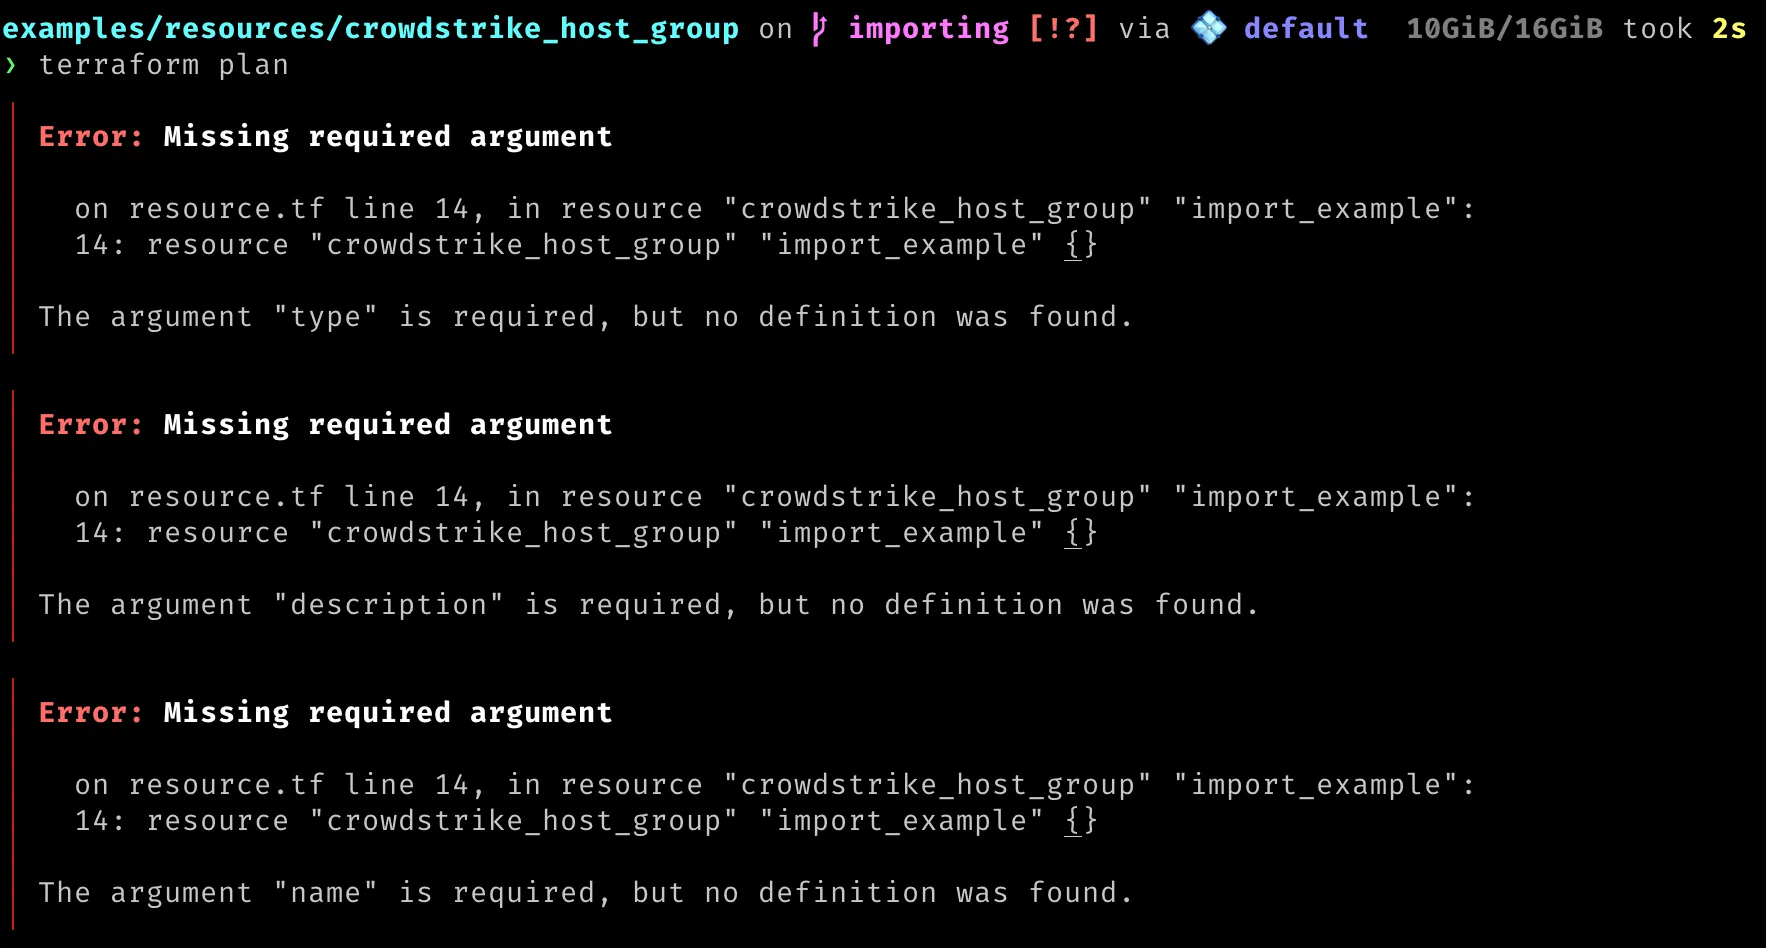Select the 'importing' branch name
Screen dimensions: 1766x948
[929, 29]
